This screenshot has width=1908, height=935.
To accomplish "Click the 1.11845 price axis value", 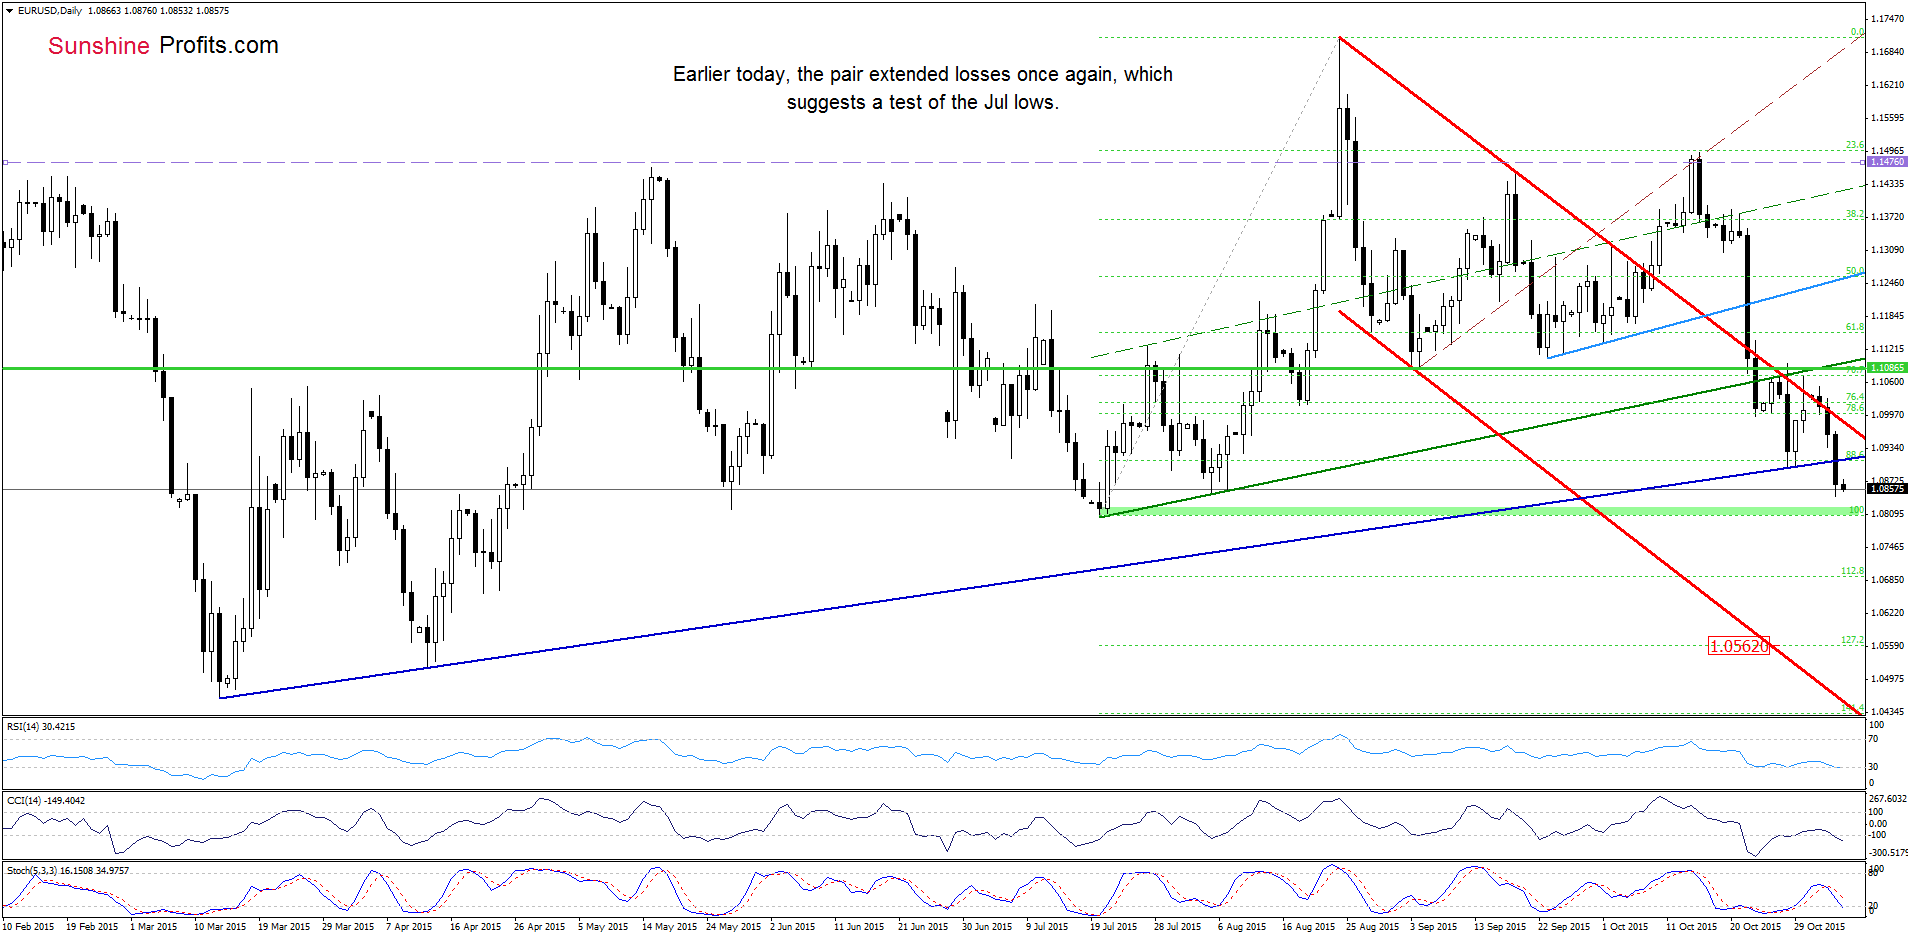I will pos(1887,316).
